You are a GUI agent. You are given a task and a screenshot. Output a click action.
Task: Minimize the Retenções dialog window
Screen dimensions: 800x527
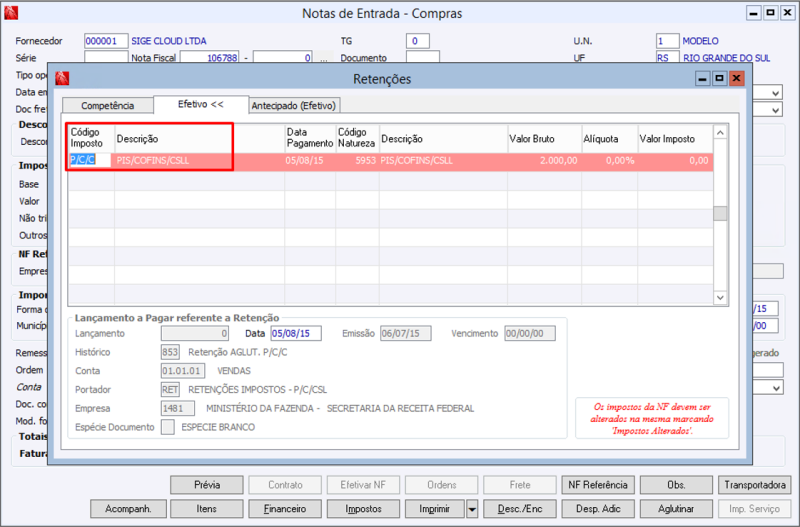point(703,79)
